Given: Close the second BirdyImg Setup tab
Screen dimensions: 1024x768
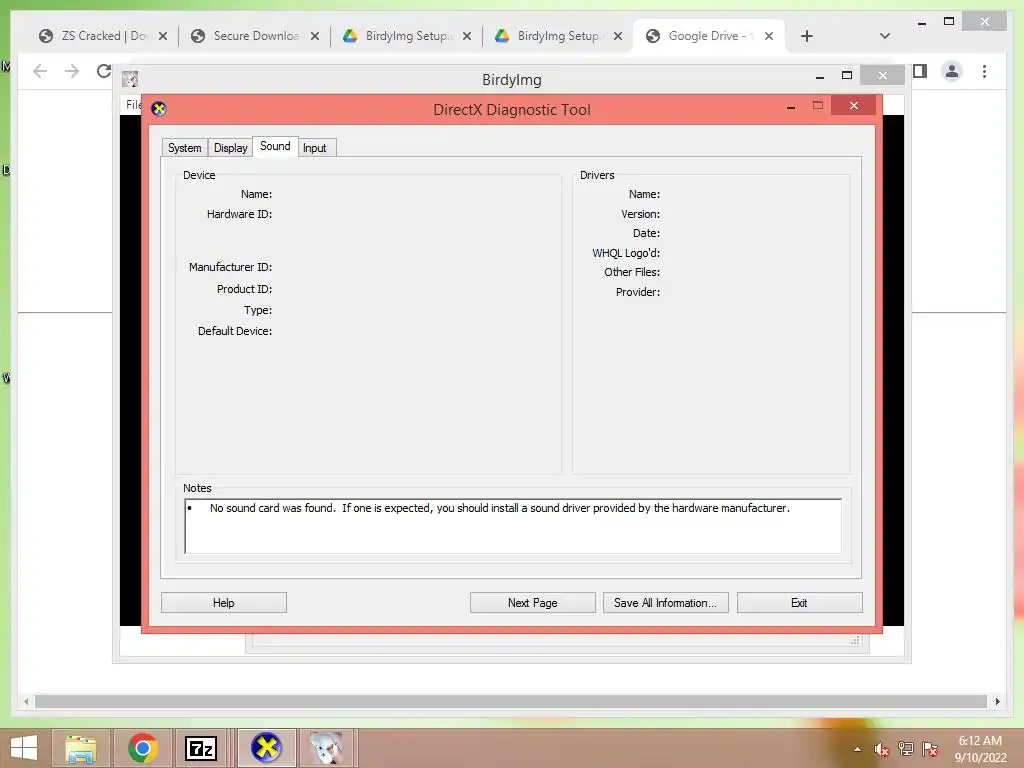Looking at the screenshot, I should click(x=618, y=36).
